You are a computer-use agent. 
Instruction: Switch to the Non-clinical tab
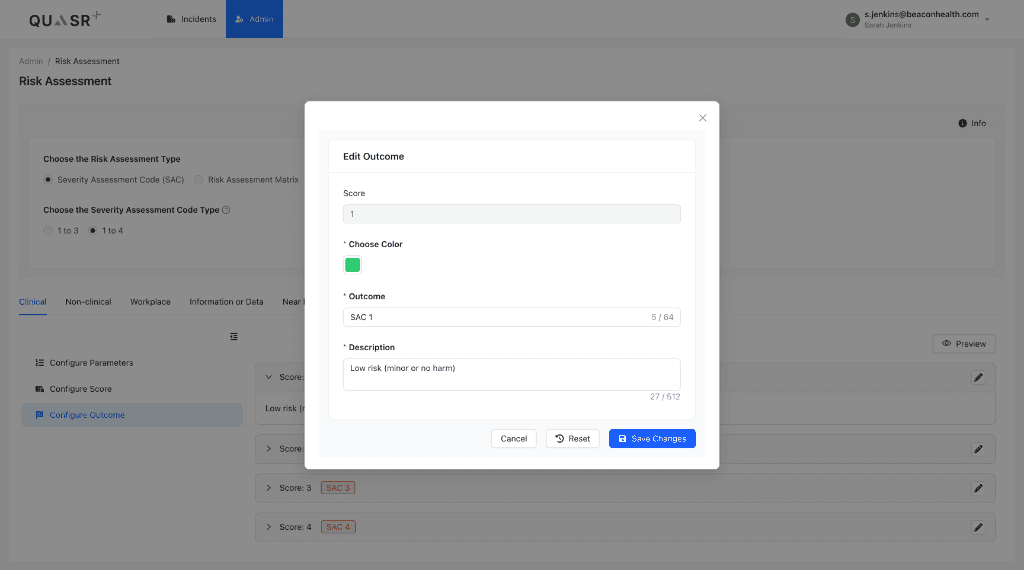click(x=88, y=302)
